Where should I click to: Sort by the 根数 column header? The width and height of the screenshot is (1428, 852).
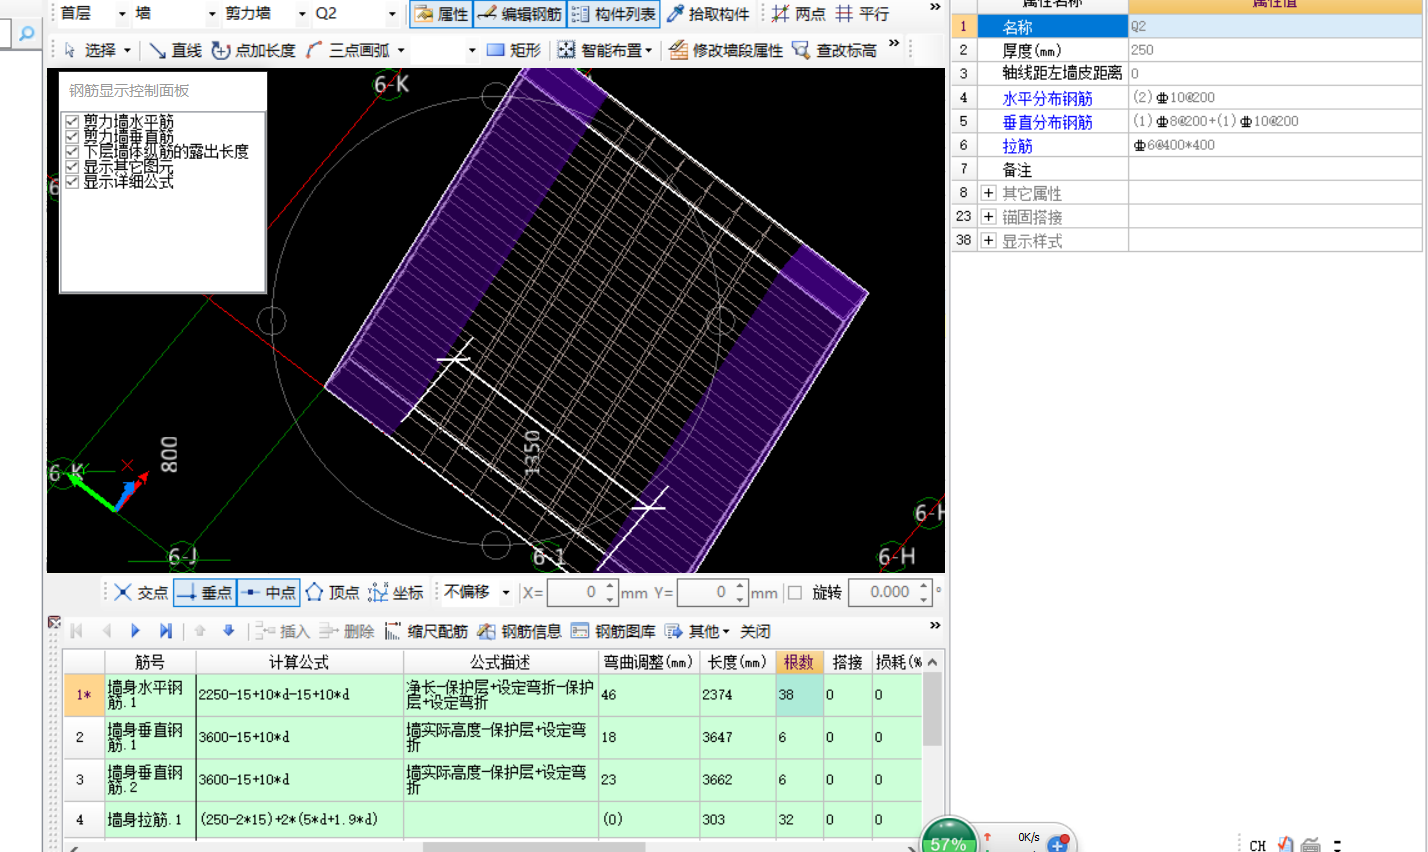799,662
